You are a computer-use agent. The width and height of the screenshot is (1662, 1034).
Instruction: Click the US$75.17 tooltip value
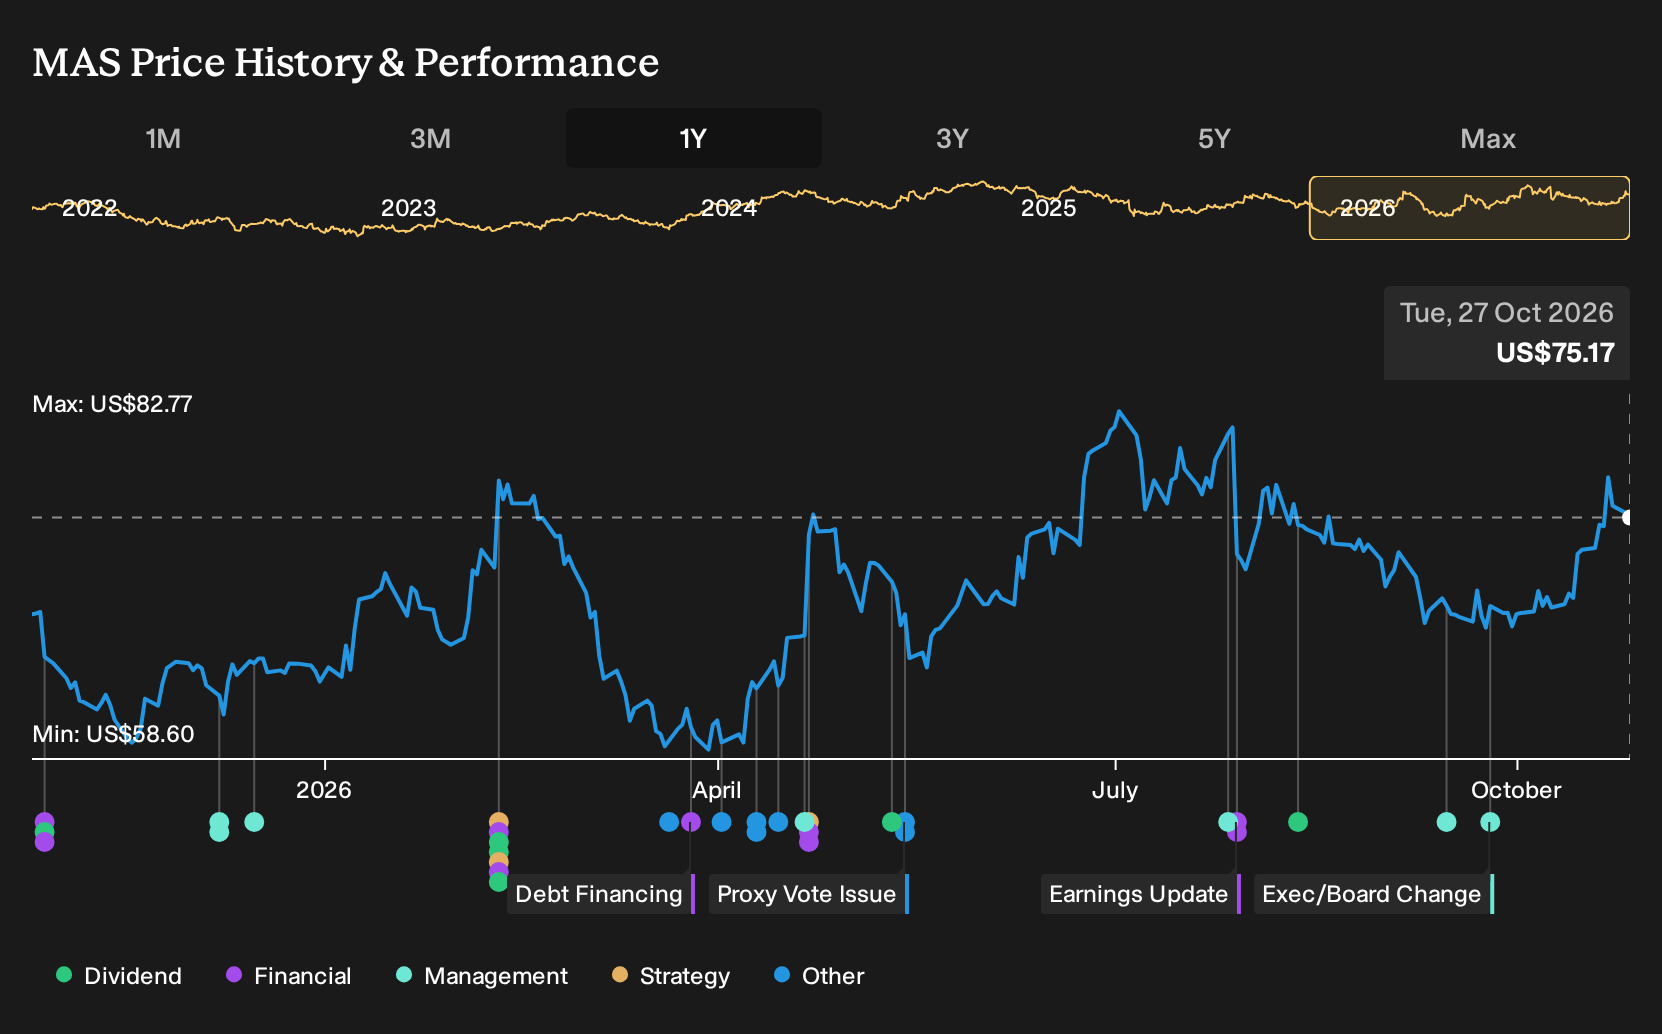tap(1555, 353)
